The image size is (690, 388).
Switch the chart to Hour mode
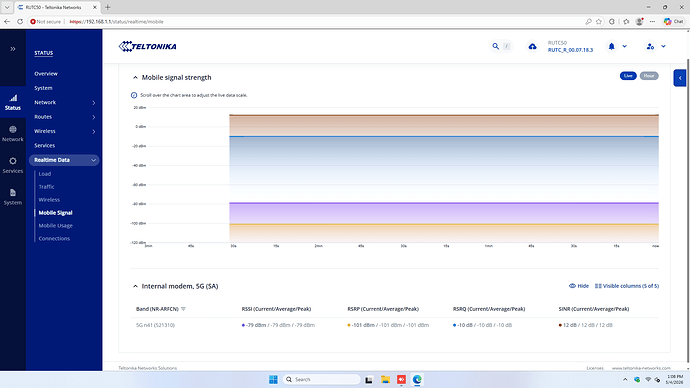coord(649,76)
